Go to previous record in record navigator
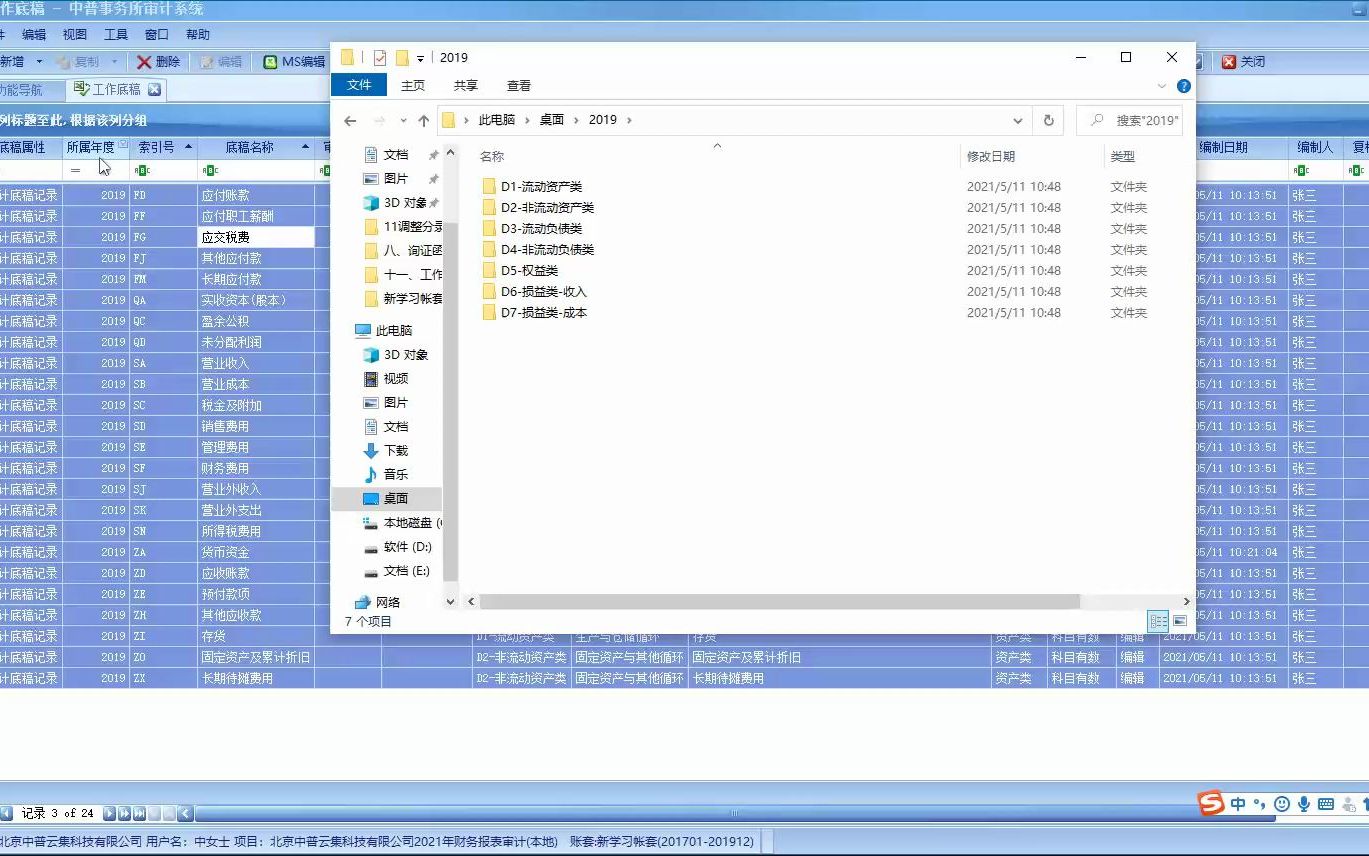1369x856 pixels. pyautogui.click(x=7, y=814)
